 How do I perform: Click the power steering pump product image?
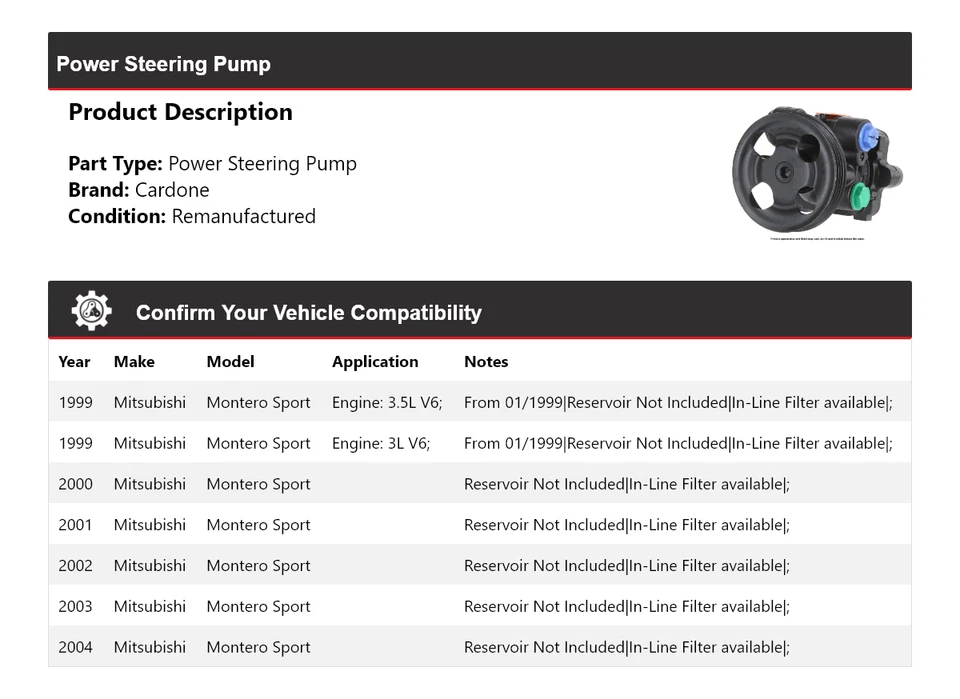click(817, 171)
